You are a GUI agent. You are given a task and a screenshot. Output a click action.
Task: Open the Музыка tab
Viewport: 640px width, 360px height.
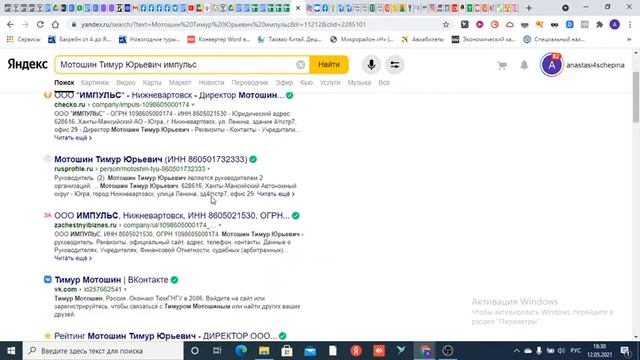pyautogui.click(x=359, y=82)
